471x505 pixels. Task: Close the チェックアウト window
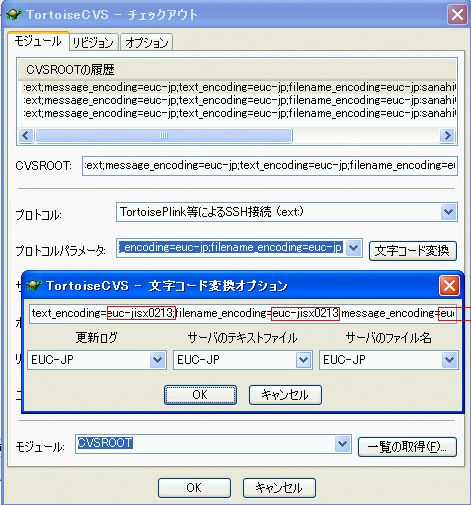(457, 15)
